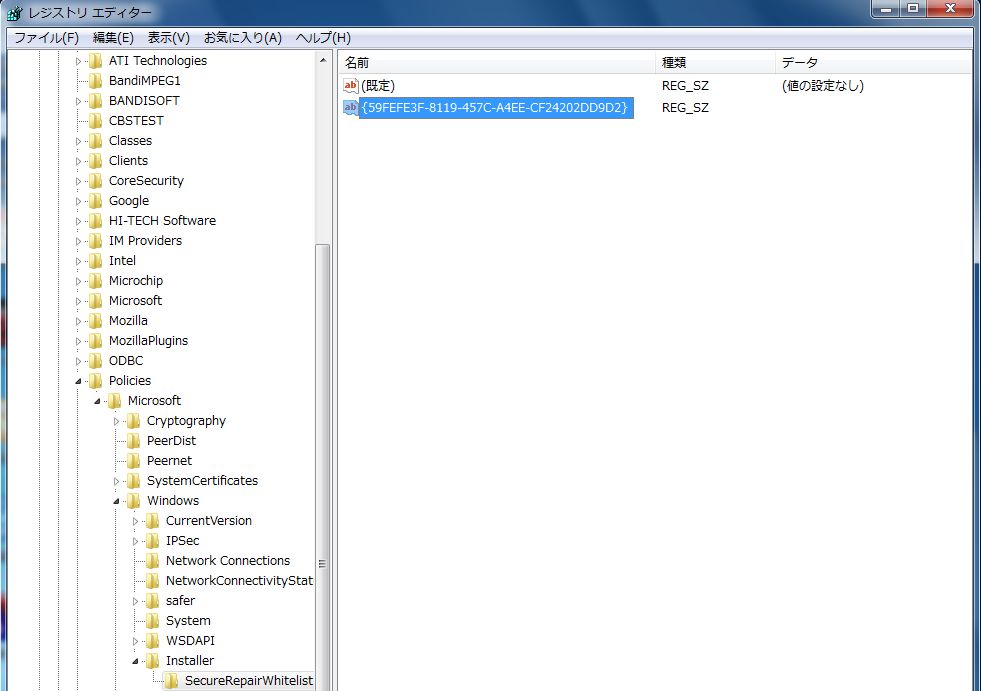Click the ODBC folder icon

[96, 361]
